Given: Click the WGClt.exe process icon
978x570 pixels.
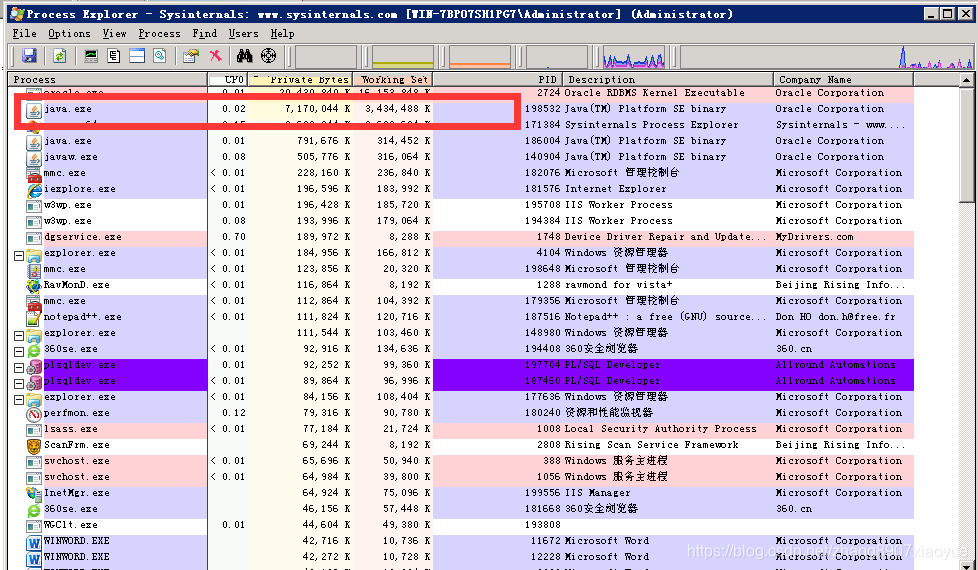Looking at the screenshot, I should 34,526.
